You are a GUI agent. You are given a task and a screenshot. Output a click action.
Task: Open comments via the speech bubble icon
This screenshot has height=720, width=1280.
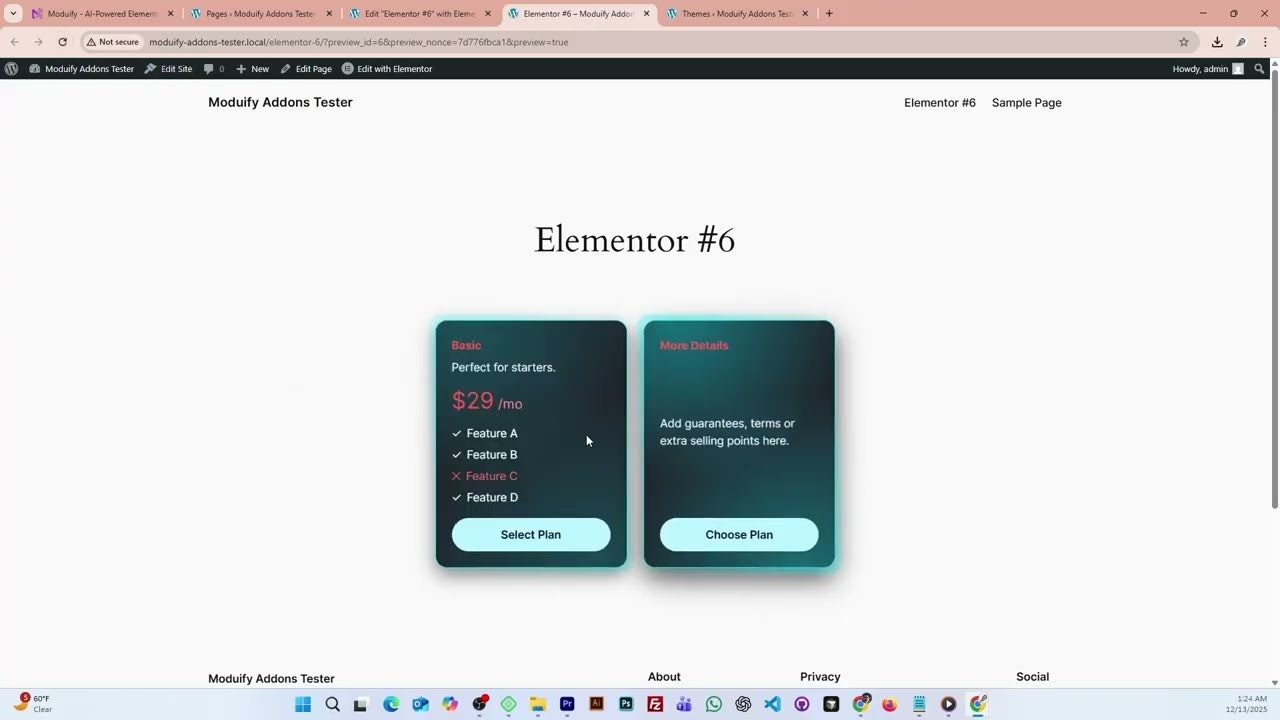point(209,68)
